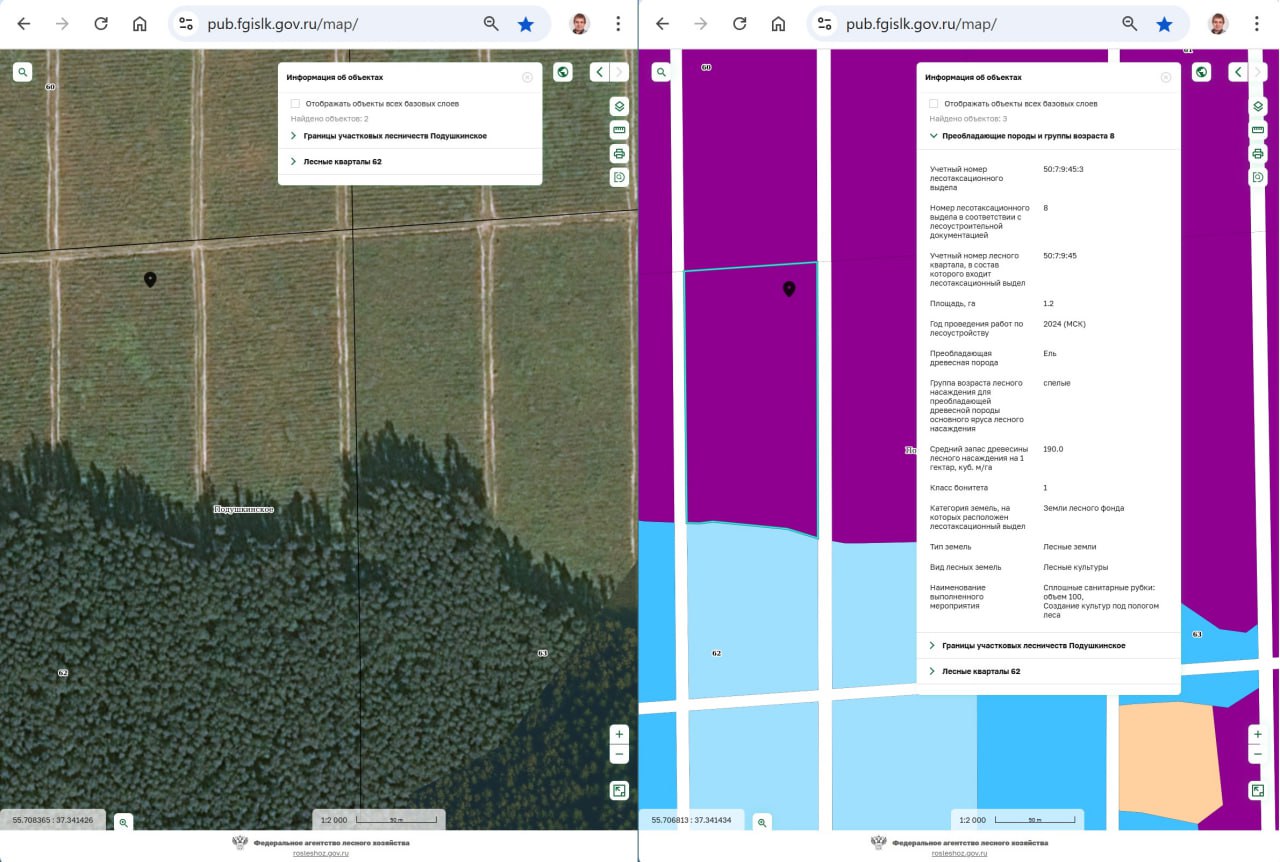Enable 'Отображать объекты всех базовых слоев' in the left panel
The width and height of the screenshot is (1280, 862).
point(295,103)
